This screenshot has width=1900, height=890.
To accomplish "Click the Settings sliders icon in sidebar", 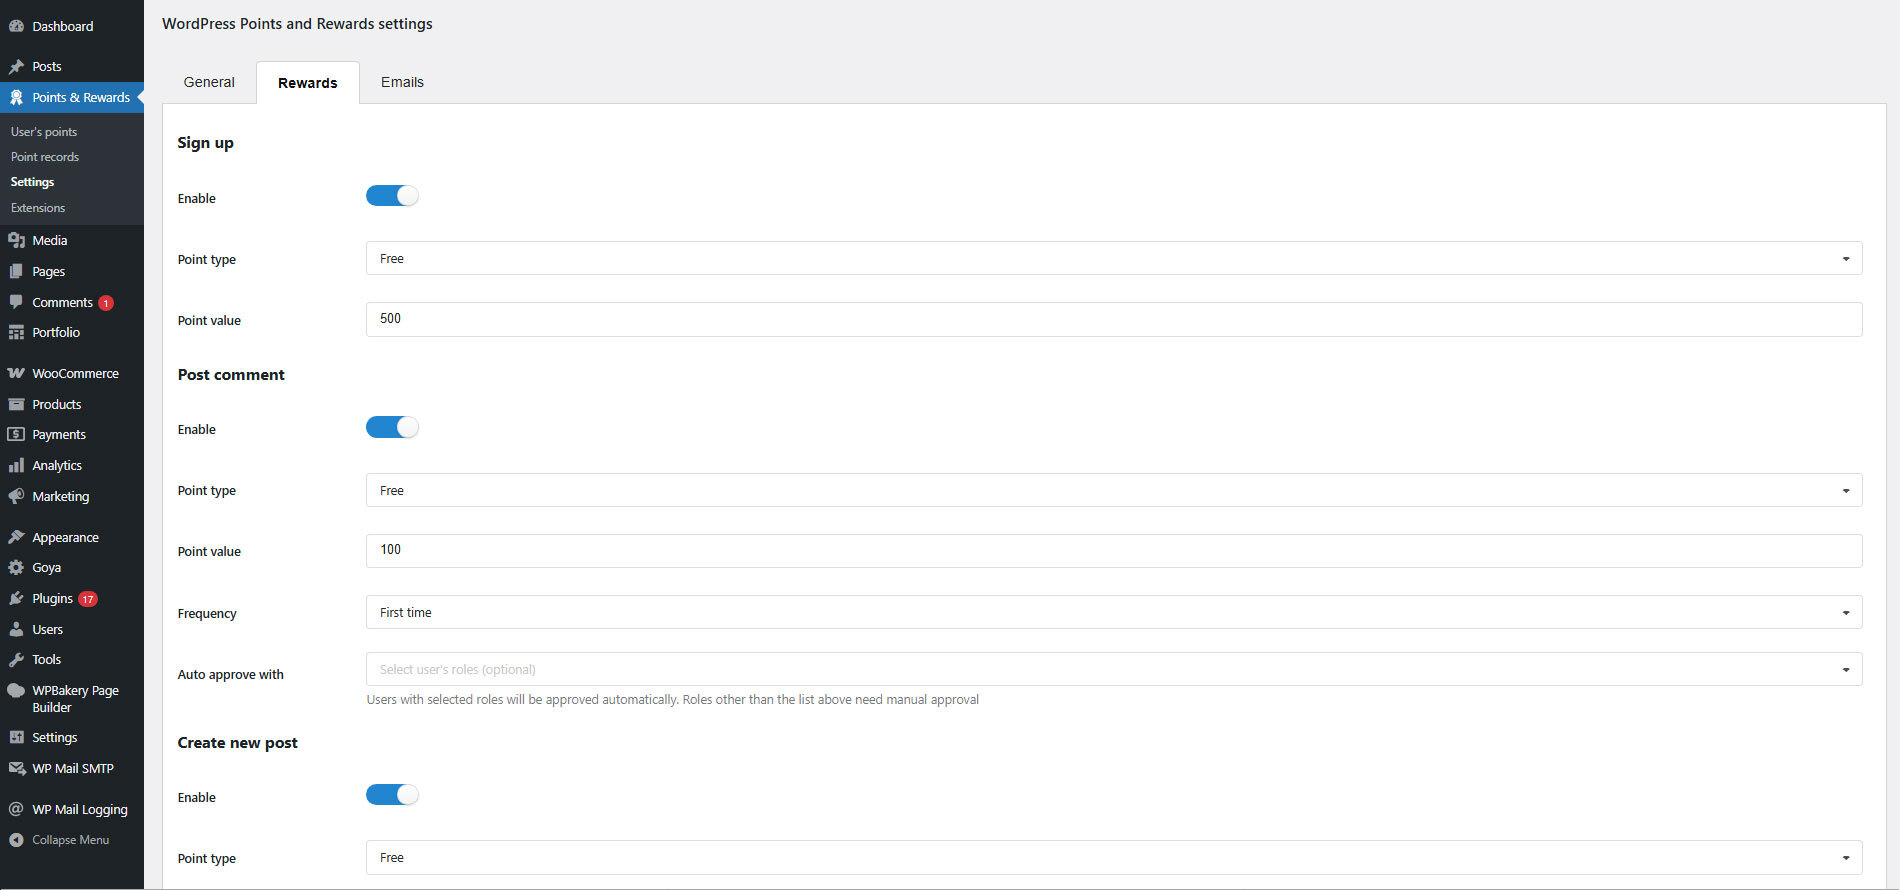I will [16, 737].
